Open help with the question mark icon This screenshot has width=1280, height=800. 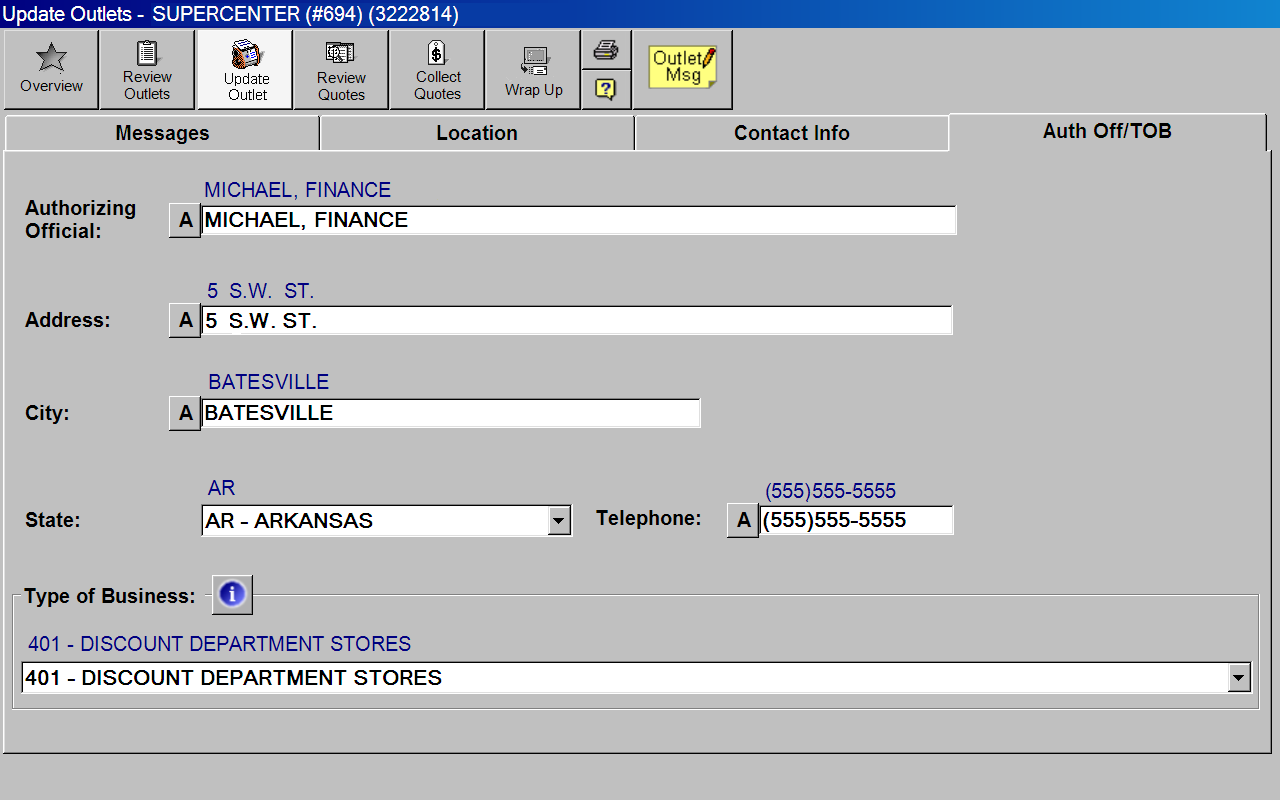pyautogui.click(x=606, y=89)
